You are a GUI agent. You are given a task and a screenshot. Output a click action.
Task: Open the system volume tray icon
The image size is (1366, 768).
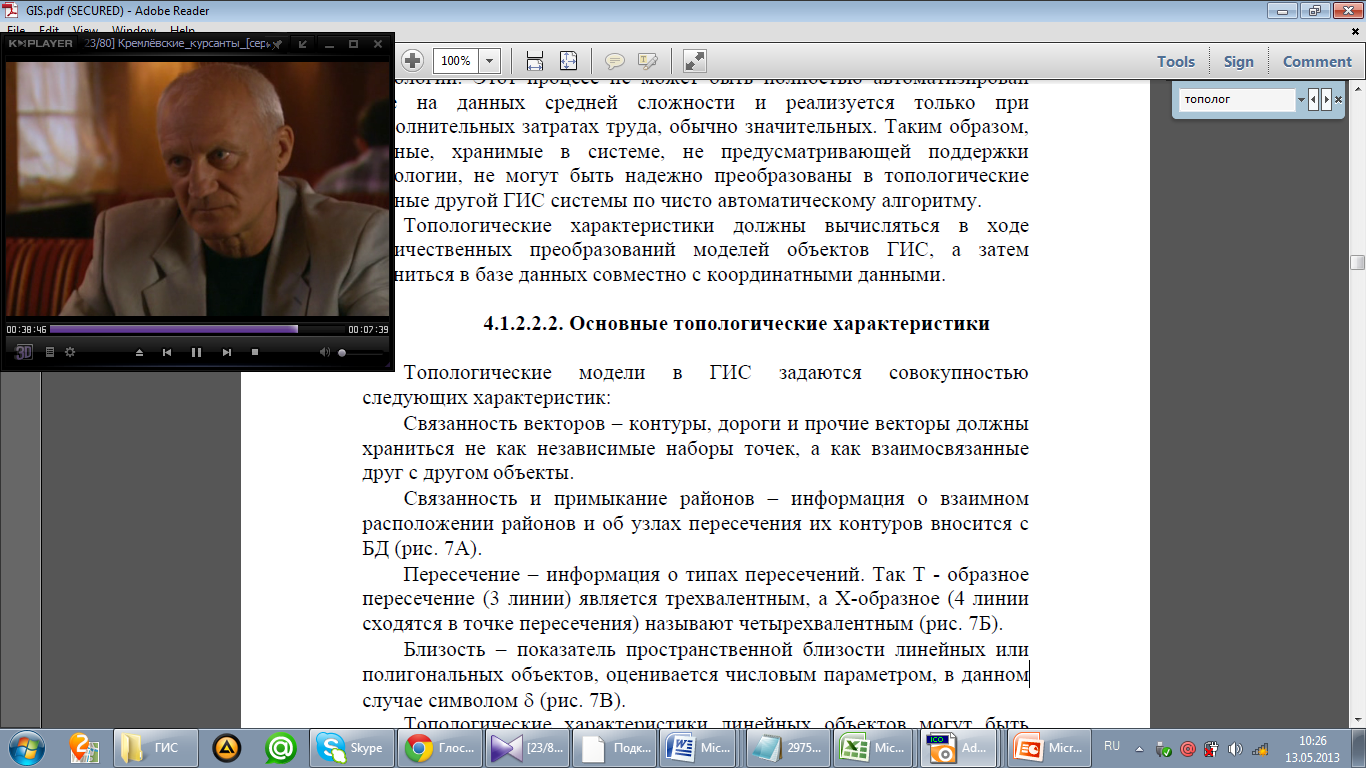pyautogui.click(x=1235, y=748)
